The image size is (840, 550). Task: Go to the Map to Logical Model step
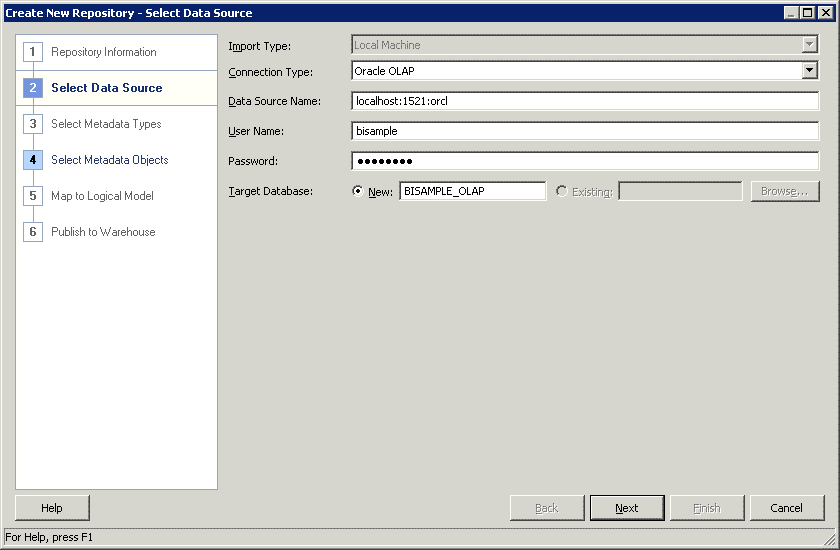(x=102, y=195)
